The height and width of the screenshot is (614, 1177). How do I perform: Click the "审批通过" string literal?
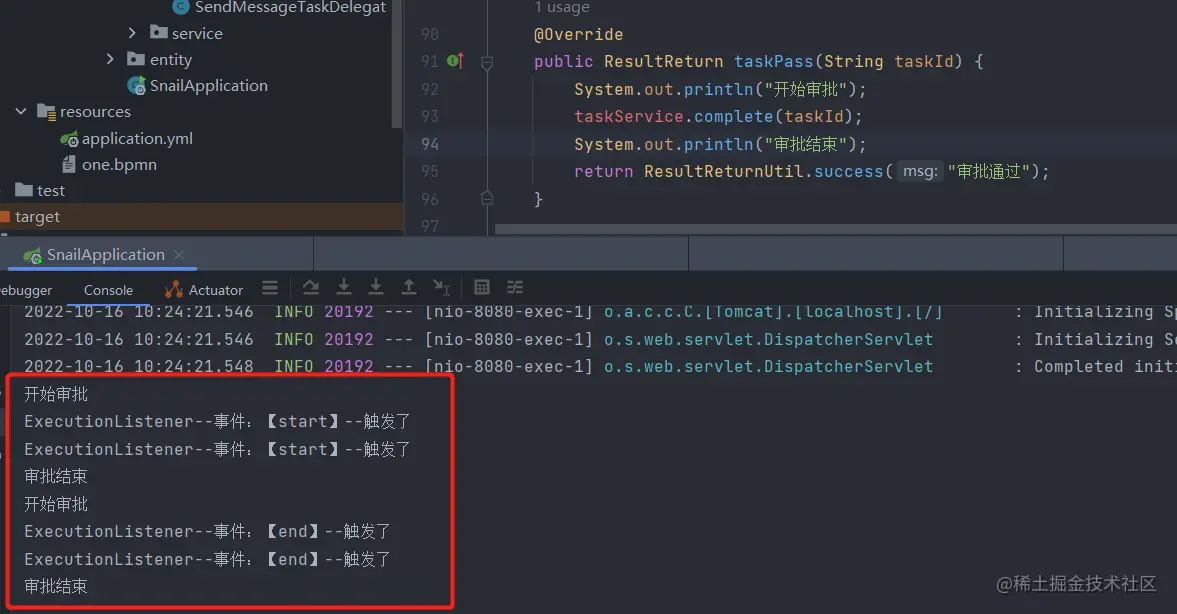tap(988, 171)
